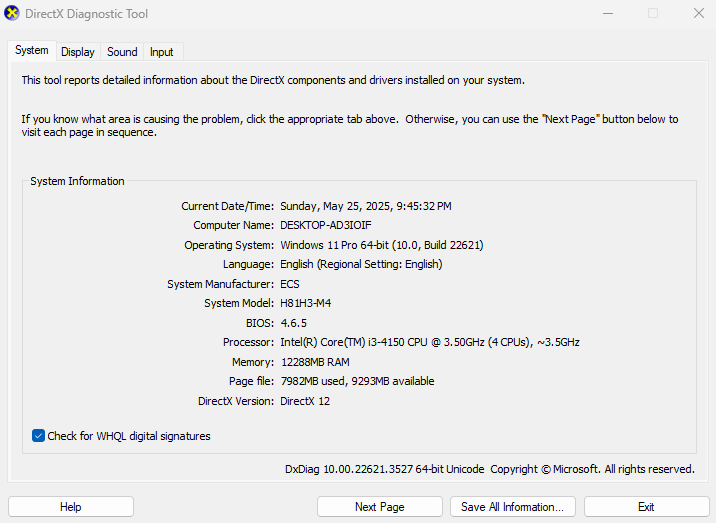The height and width of the screenshot is (523, 716).
Task: Select system model H81H3-M4
Action: (x=305, y=303)
